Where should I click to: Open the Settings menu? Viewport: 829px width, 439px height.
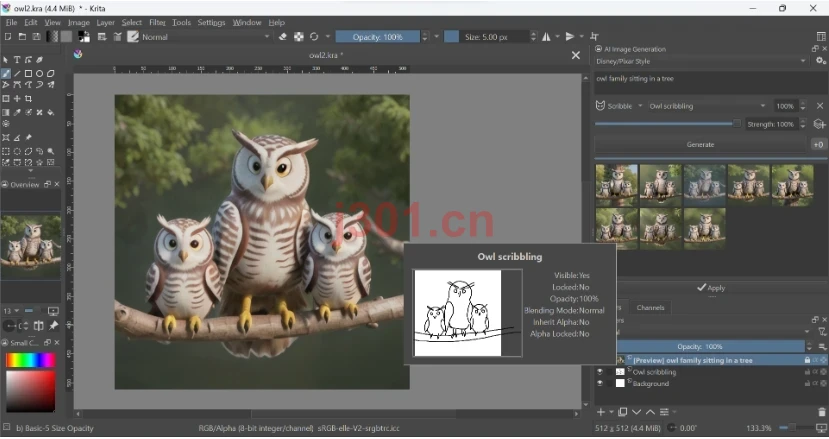pos(211,22)
